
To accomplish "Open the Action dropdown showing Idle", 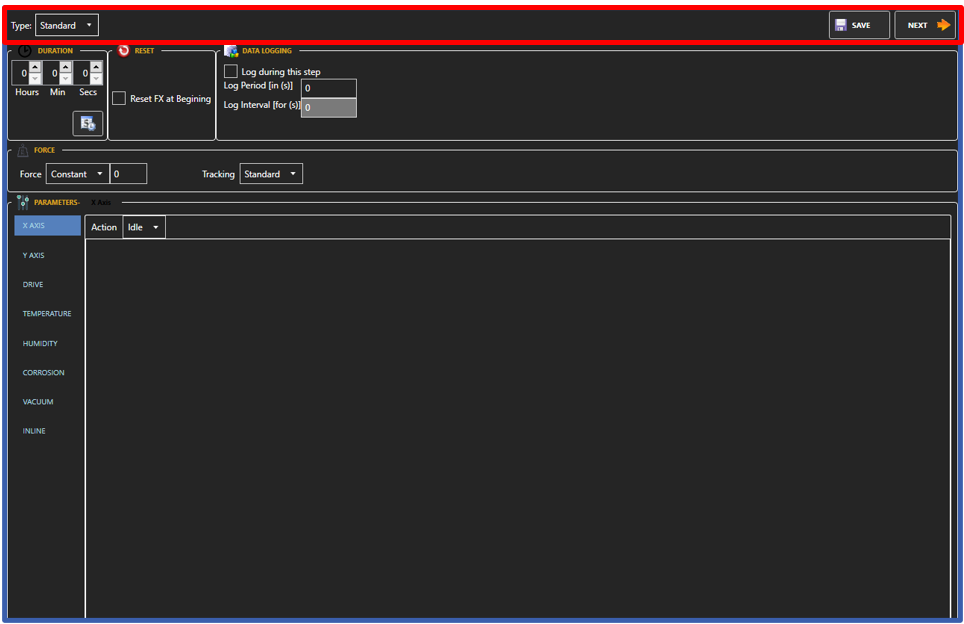I will tap(143, 227).
